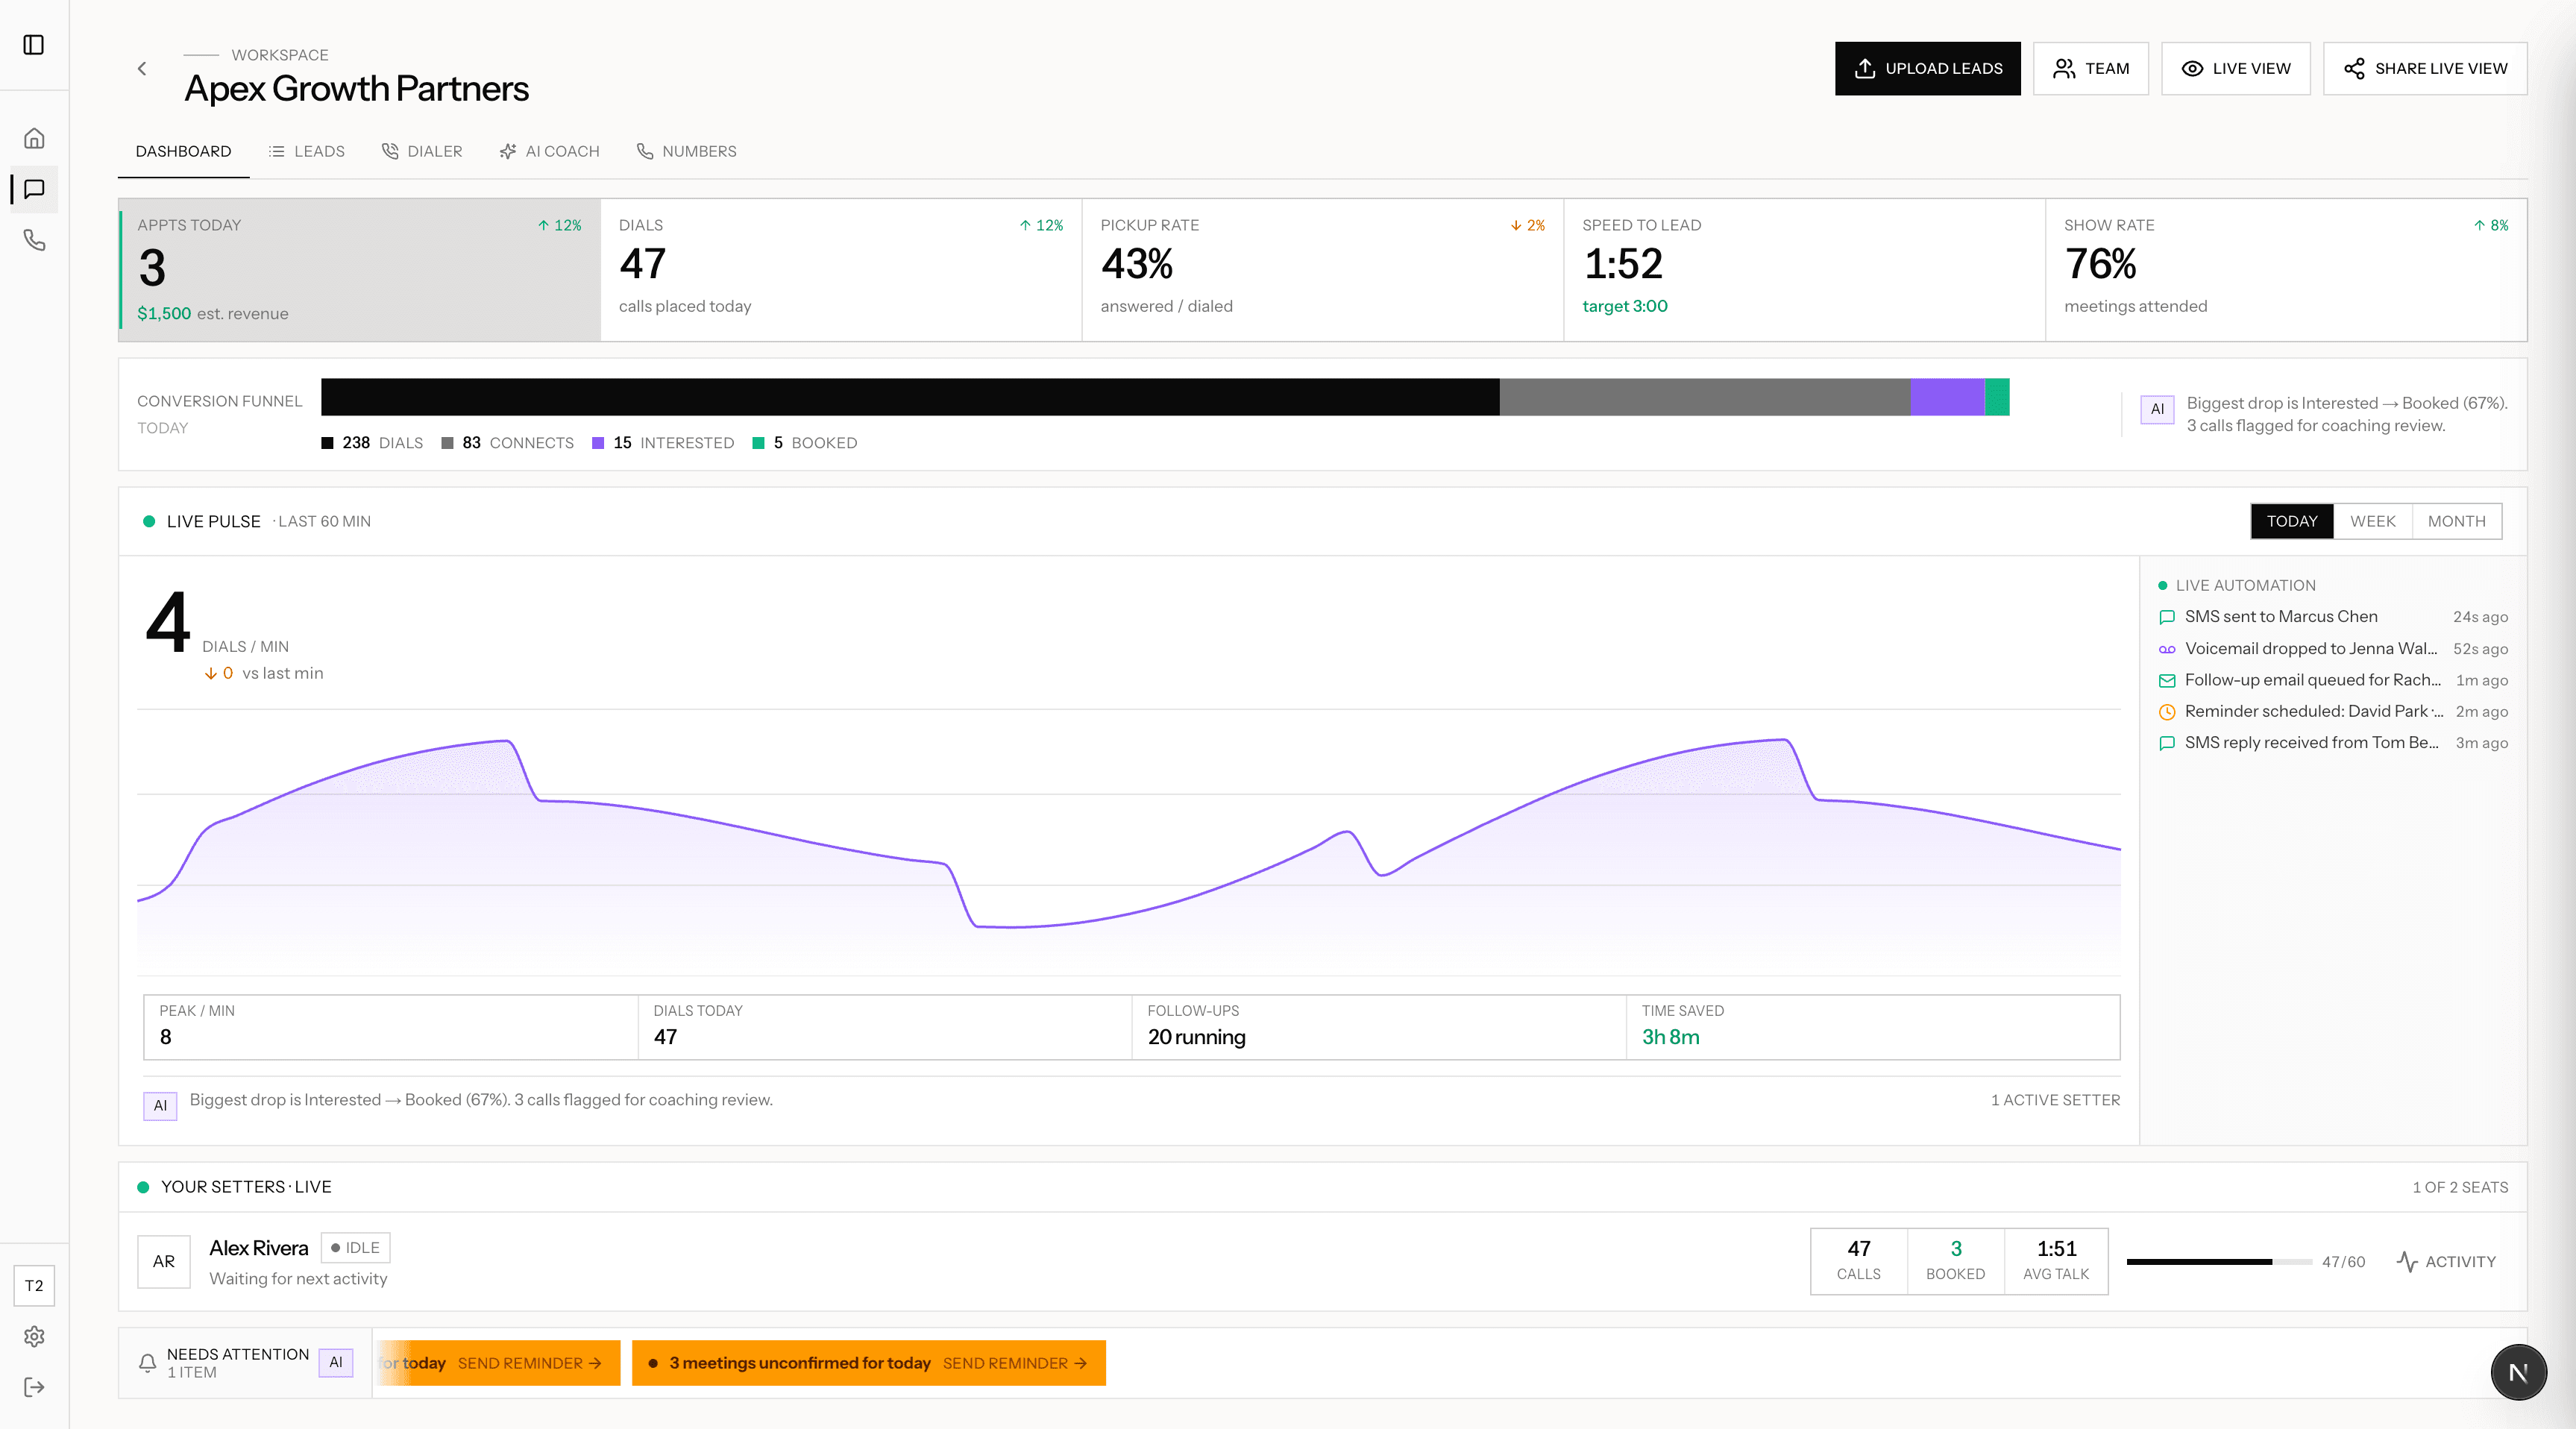Switch Live Pulse to Week
2576x1429 pixels.
pyautogui.click(x=2373, y=521)
